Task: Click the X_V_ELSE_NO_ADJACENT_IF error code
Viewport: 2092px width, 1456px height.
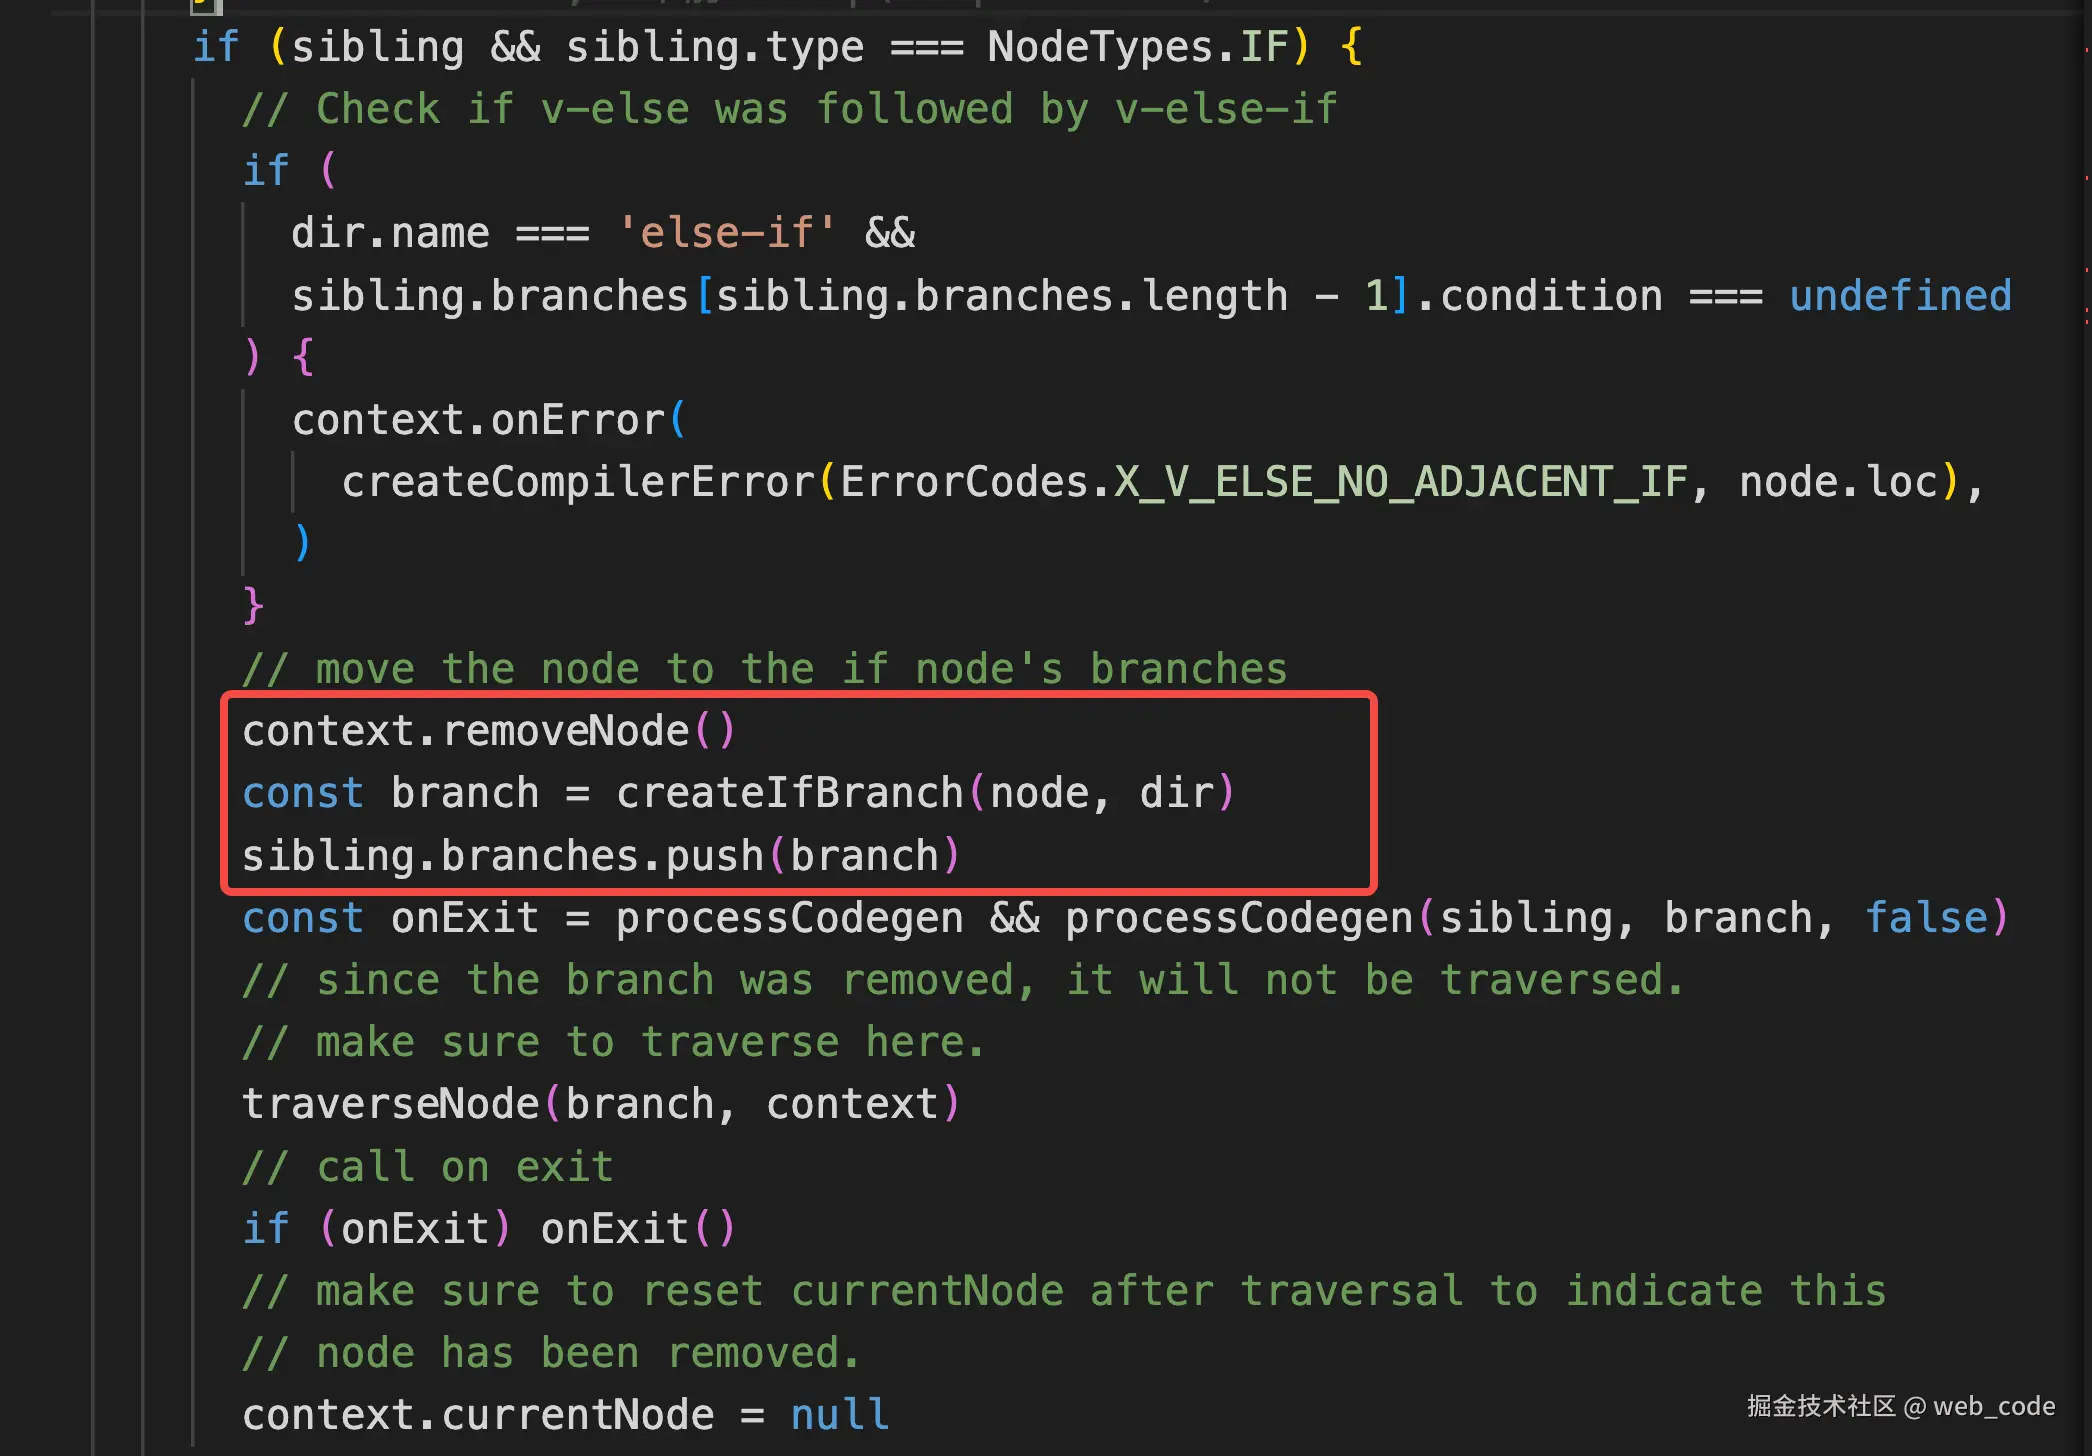Action: (1400, 482)
